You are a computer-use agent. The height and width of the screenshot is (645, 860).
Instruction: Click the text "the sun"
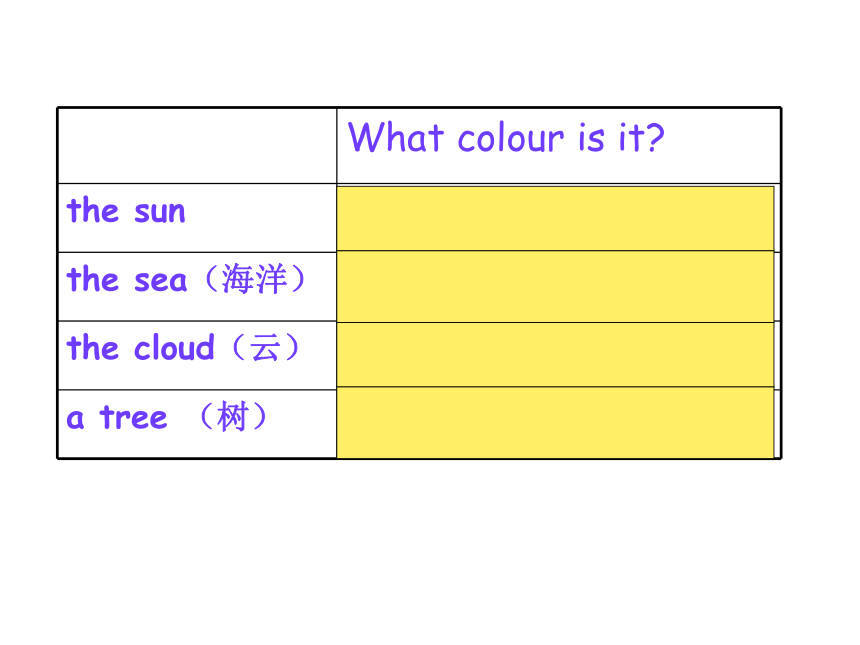(x=126, y=211)
